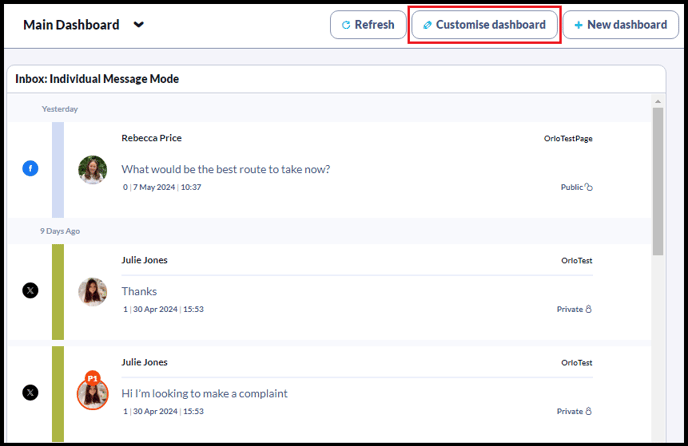Image resolution: width=688 pixels, height=446 pixels.
Task: Click the X icon beside the Thanks message
Action: tap(30, 290)
